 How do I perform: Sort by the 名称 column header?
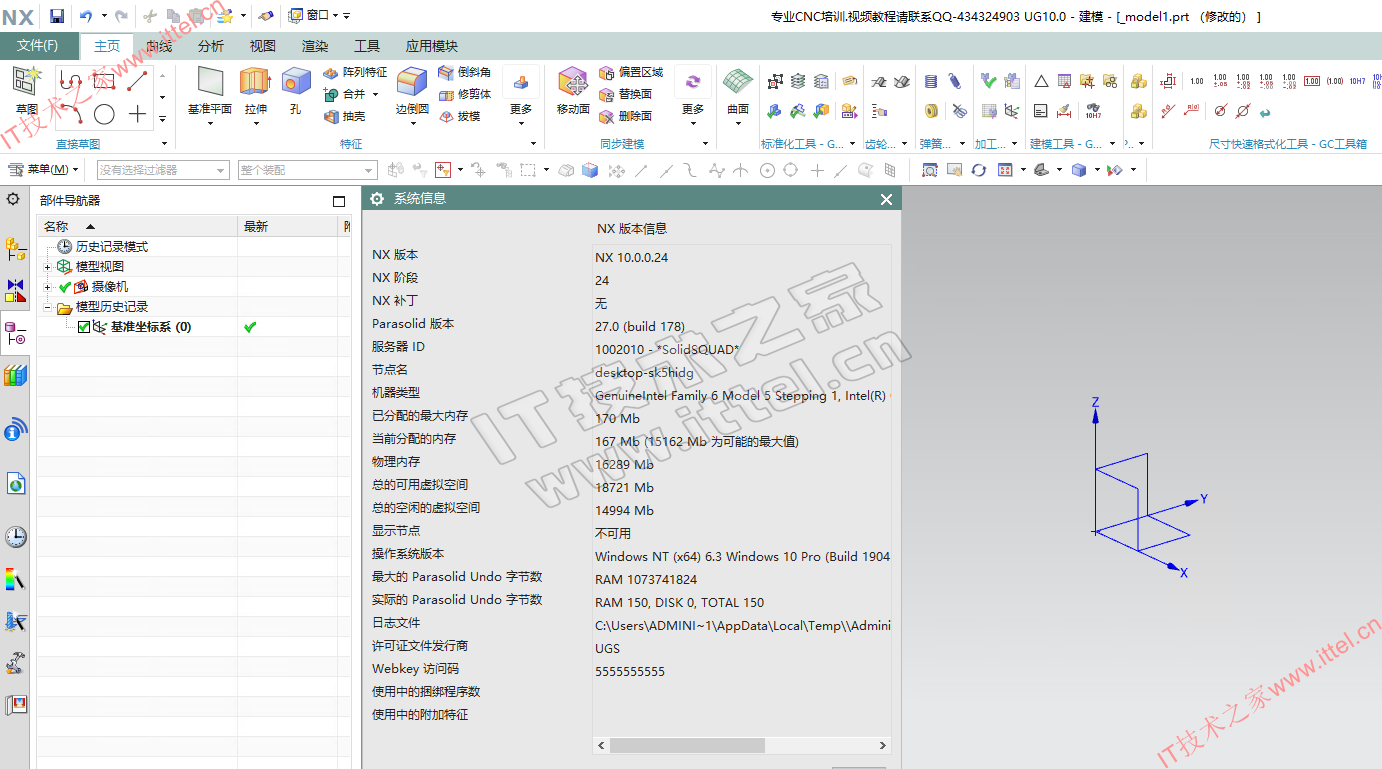pos(138,227)
